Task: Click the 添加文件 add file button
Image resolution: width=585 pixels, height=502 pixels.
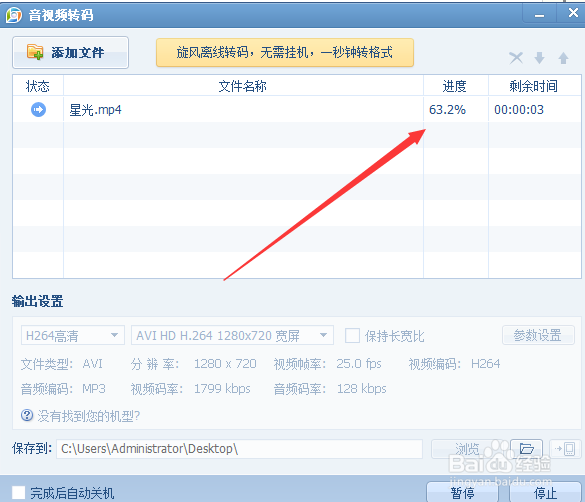Action: click(x=70, y=52)
